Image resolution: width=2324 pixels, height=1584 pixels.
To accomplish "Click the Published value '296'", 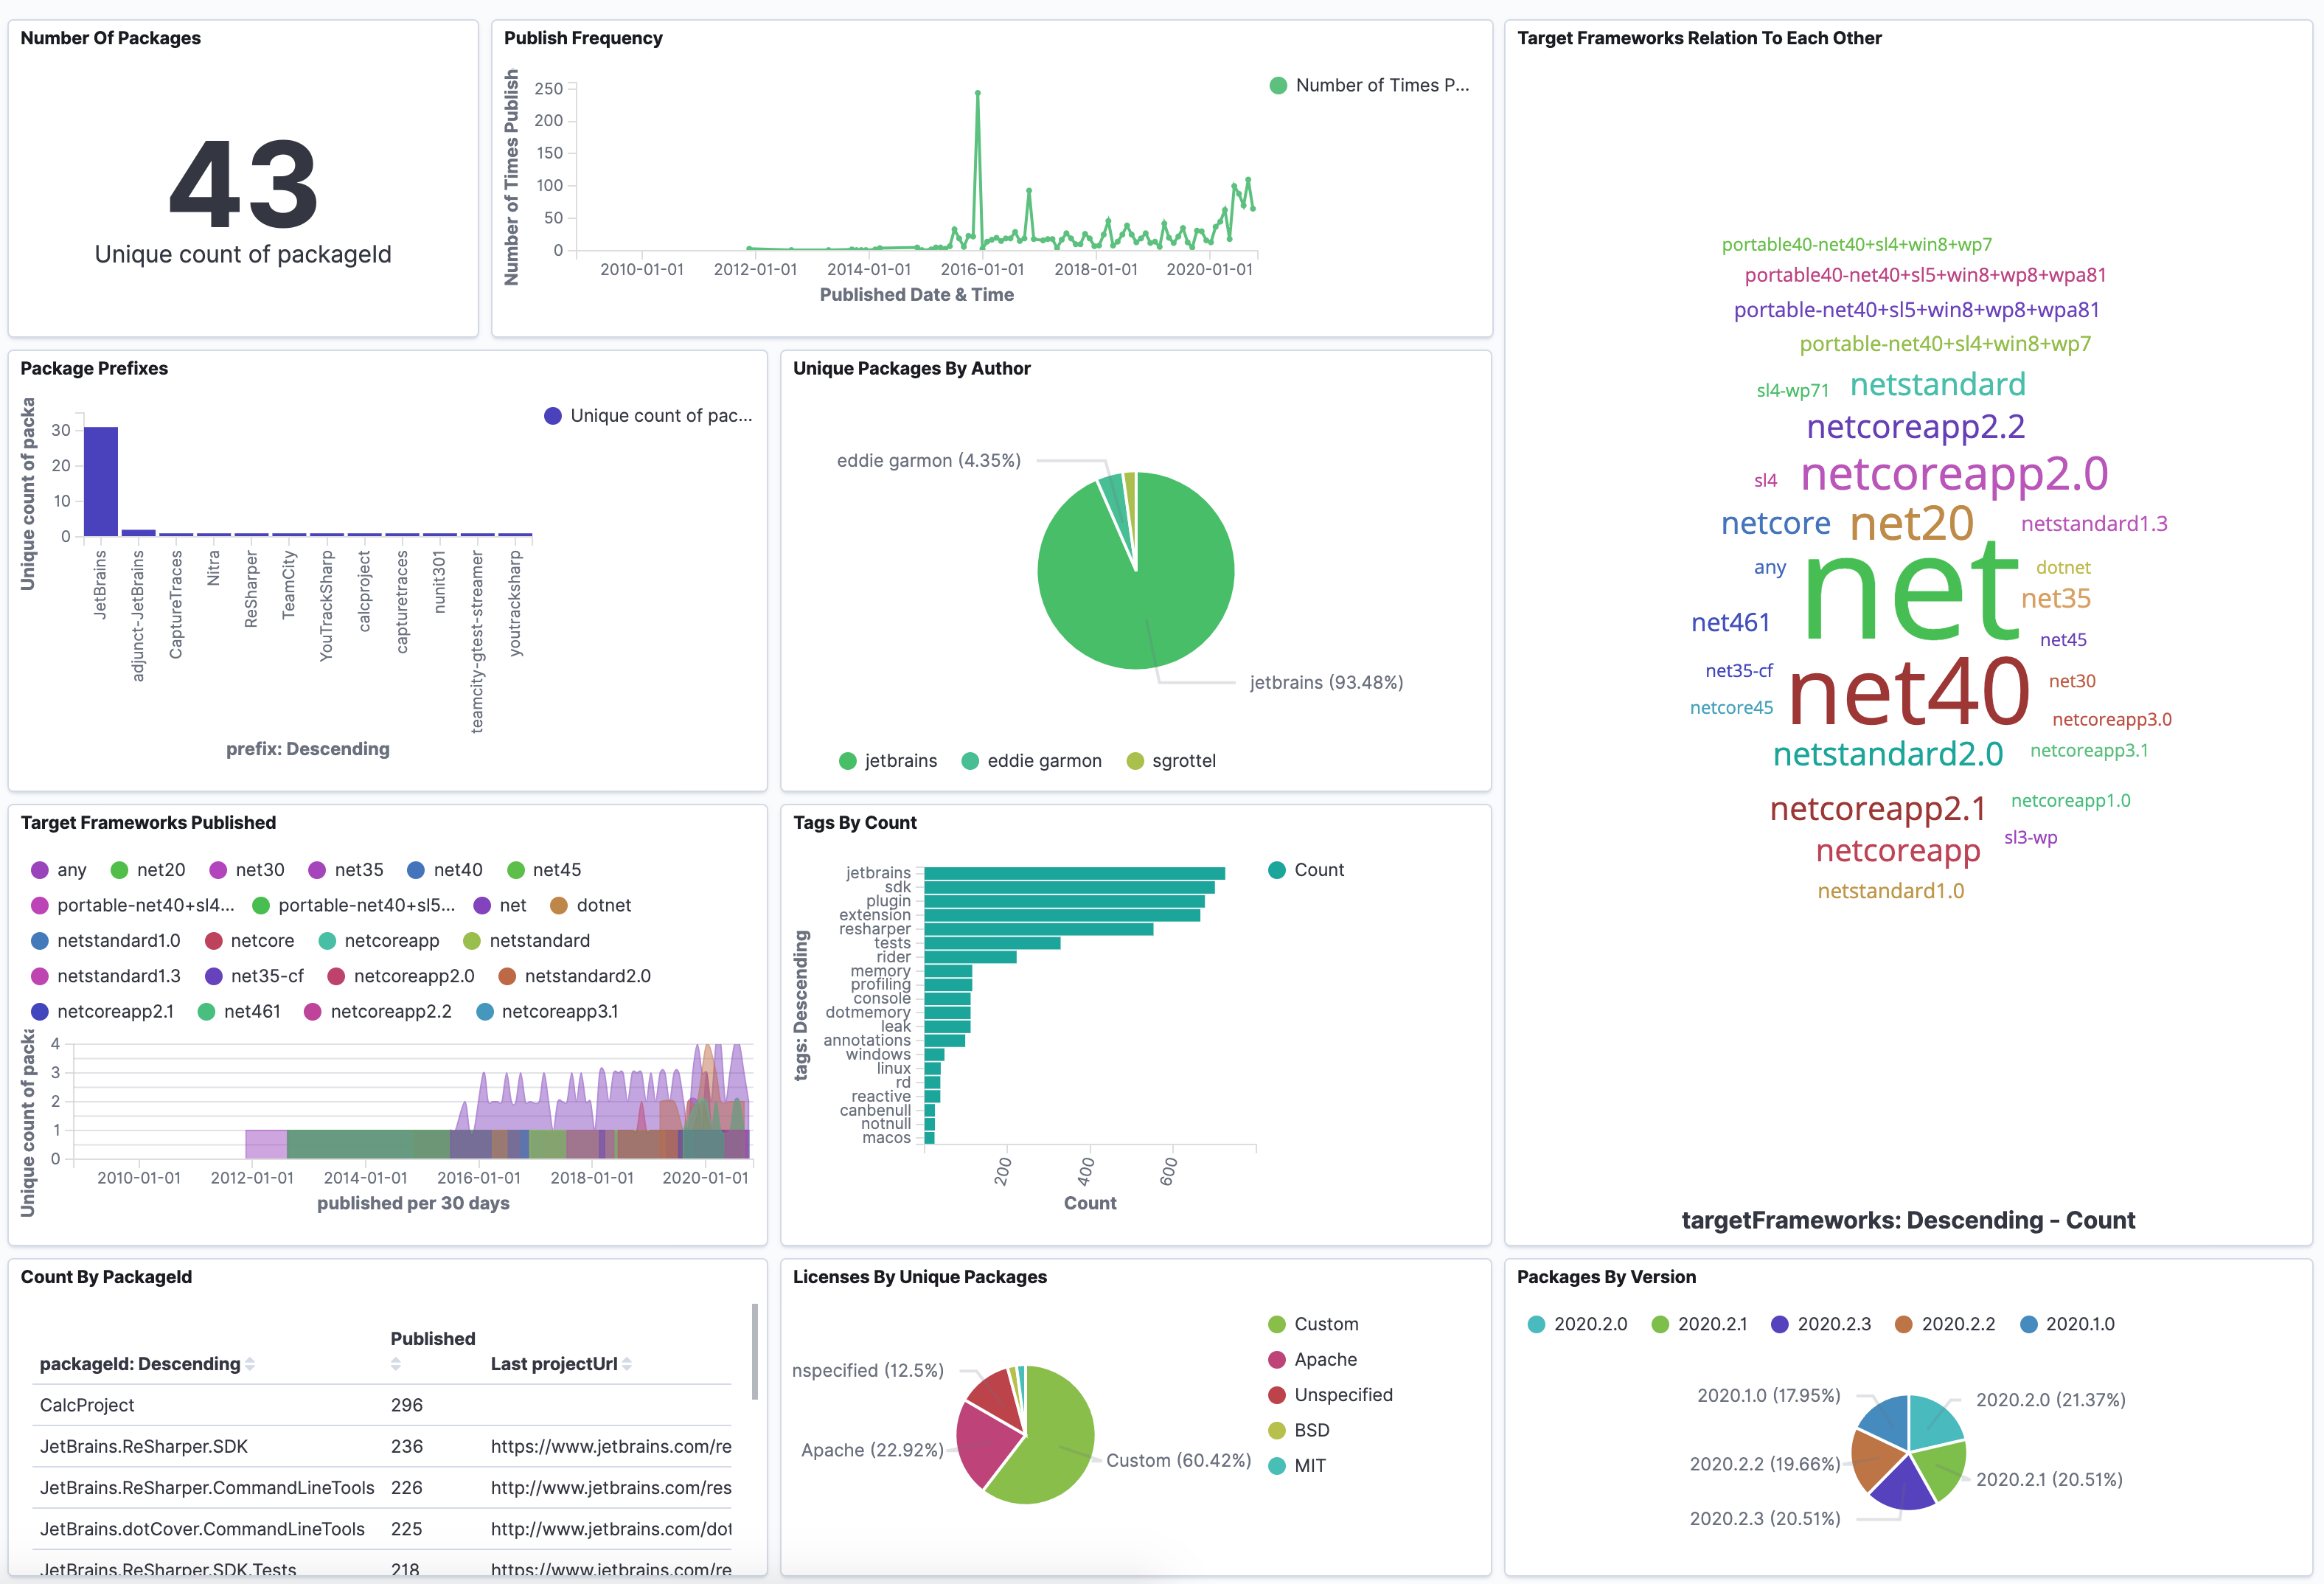I will 407,1406.
